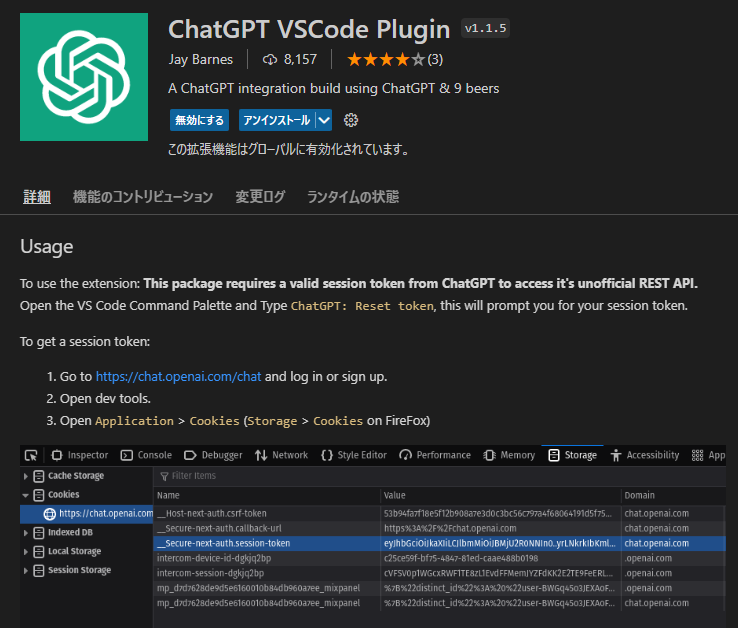Select the Storage devtools tab
The width and height of the screenshot is (738, 628).
coord(572,455)
